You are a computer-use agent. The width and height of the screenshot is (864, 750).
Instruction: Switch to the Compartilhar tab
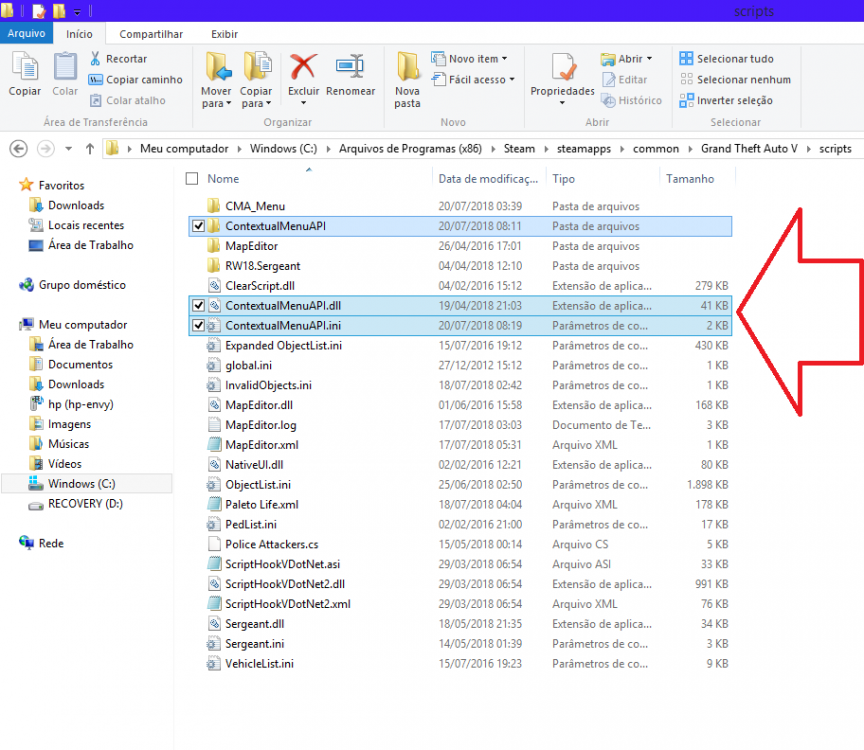point(151,34)
